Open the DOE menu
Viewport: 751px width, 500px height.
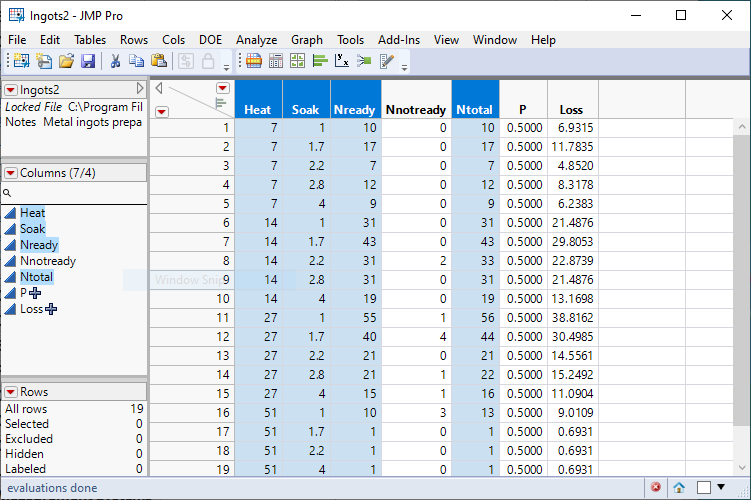pyautogui.click(x=210, y=40)
